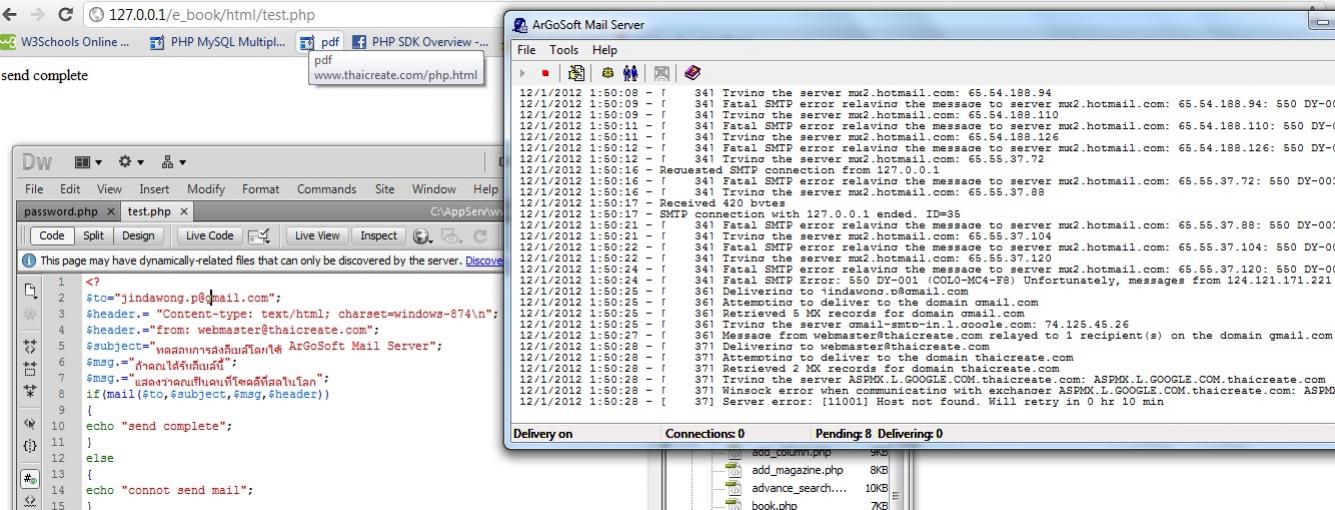Click the greyed mailbox icon in ArGoSoft toolbar
The width and height of the screenshot is (1335, 510).
(x=661, y=73)
